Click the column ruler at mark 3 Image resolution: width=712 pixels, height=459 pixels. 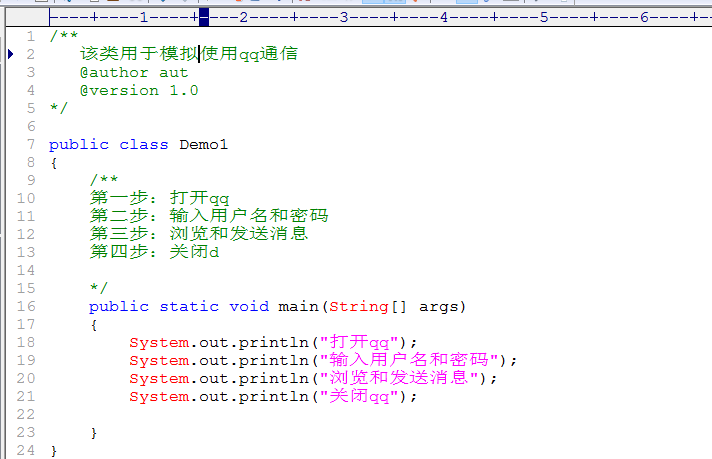[x=344, y=17]
